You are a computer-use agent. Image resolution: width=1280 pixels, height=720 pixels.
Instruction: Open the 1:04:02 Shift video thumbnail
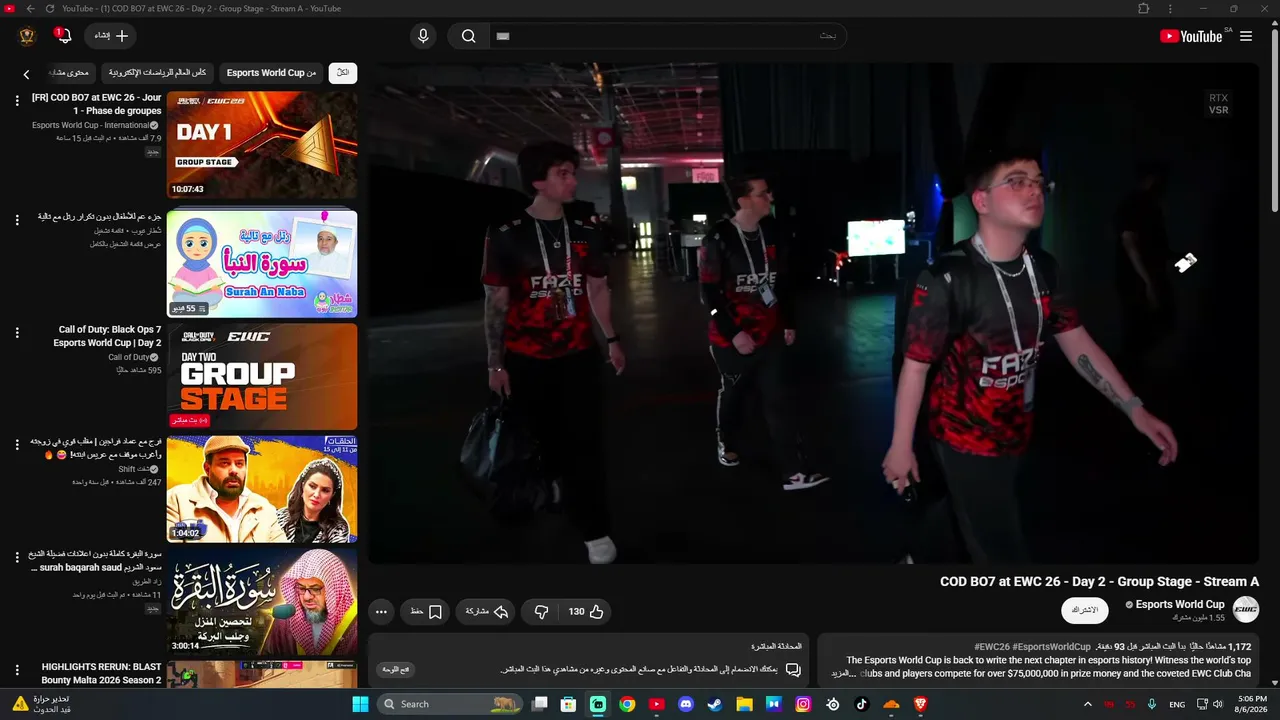click(x=262, y=489)
